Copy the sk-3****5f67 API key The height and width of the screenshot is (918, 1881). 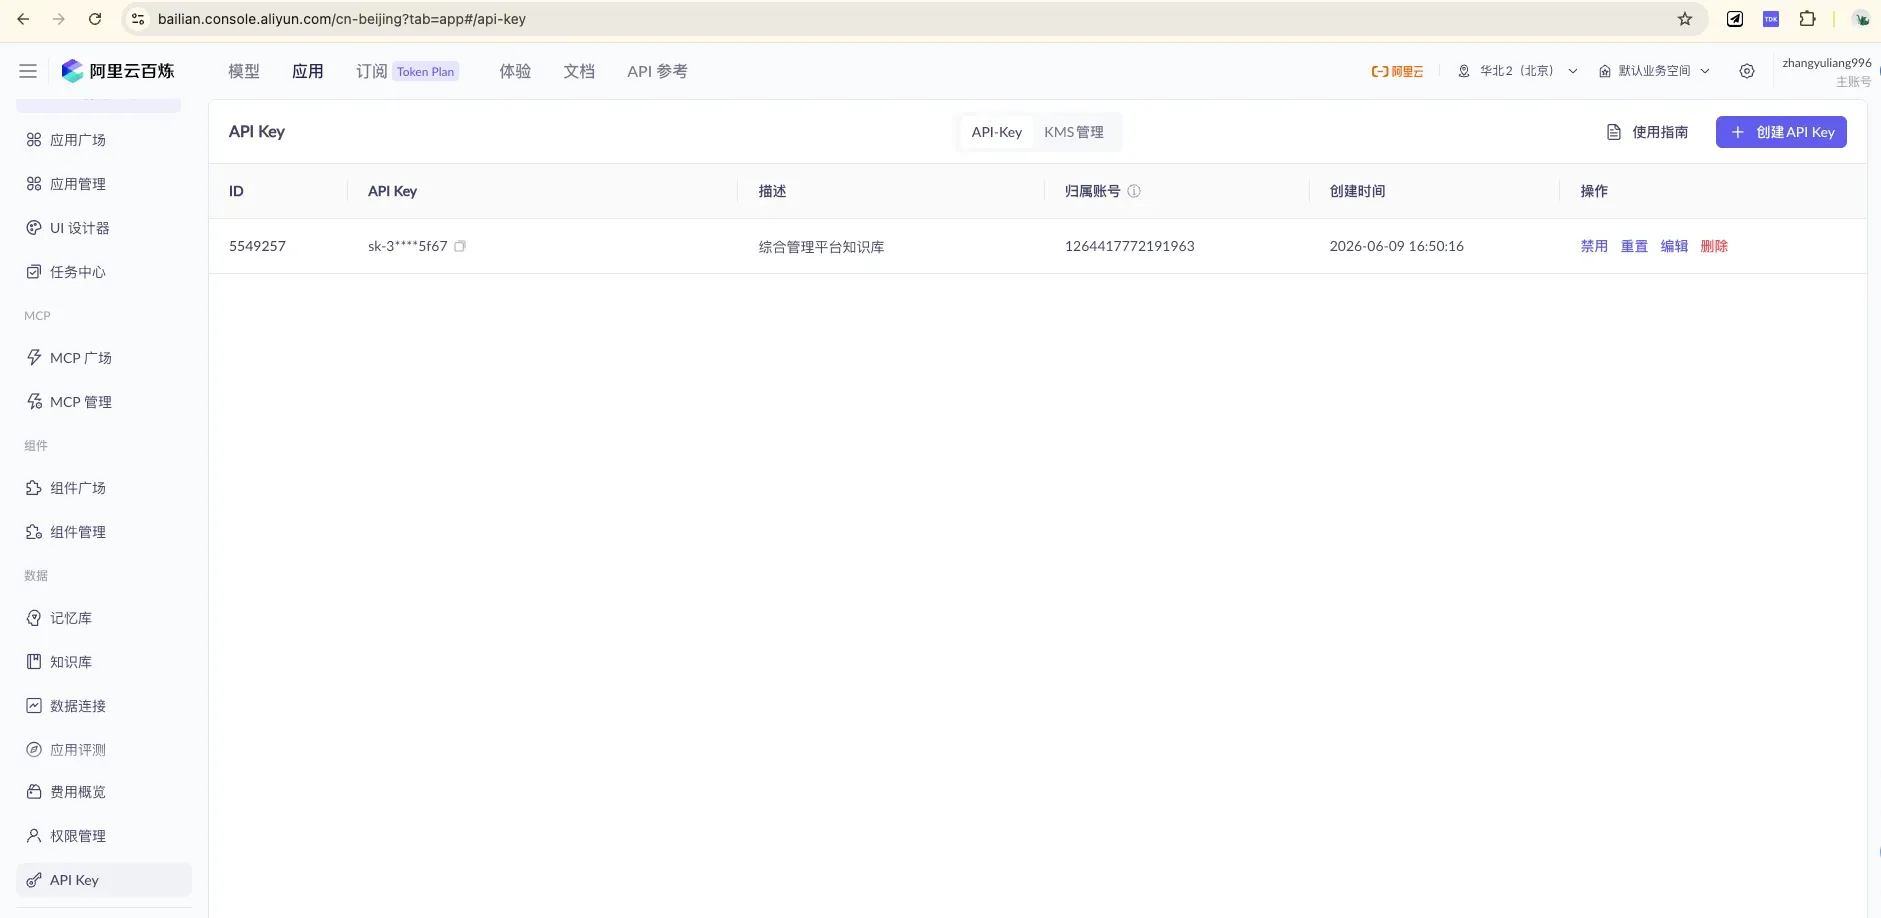[460, 246]
